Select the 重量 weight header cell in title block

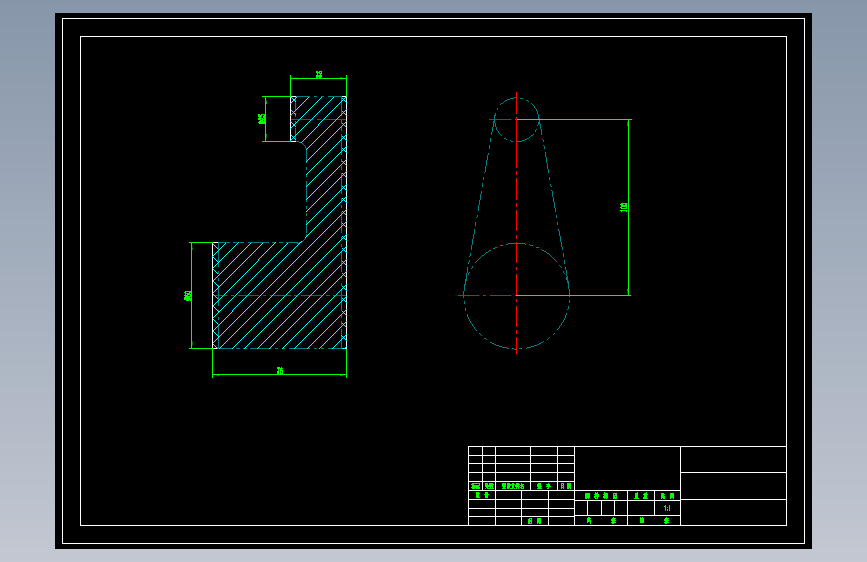coord(641,496)
